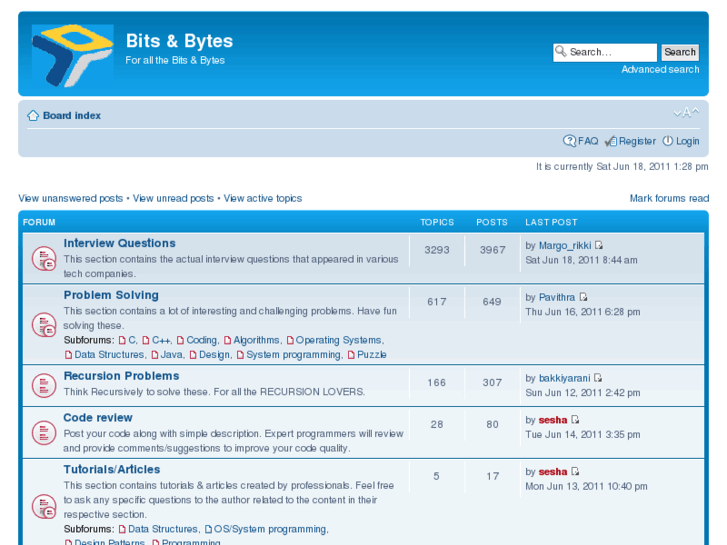Open the Problem Solving forum
The width and height of the screenshot is (727, 545).
click(111, 295)
